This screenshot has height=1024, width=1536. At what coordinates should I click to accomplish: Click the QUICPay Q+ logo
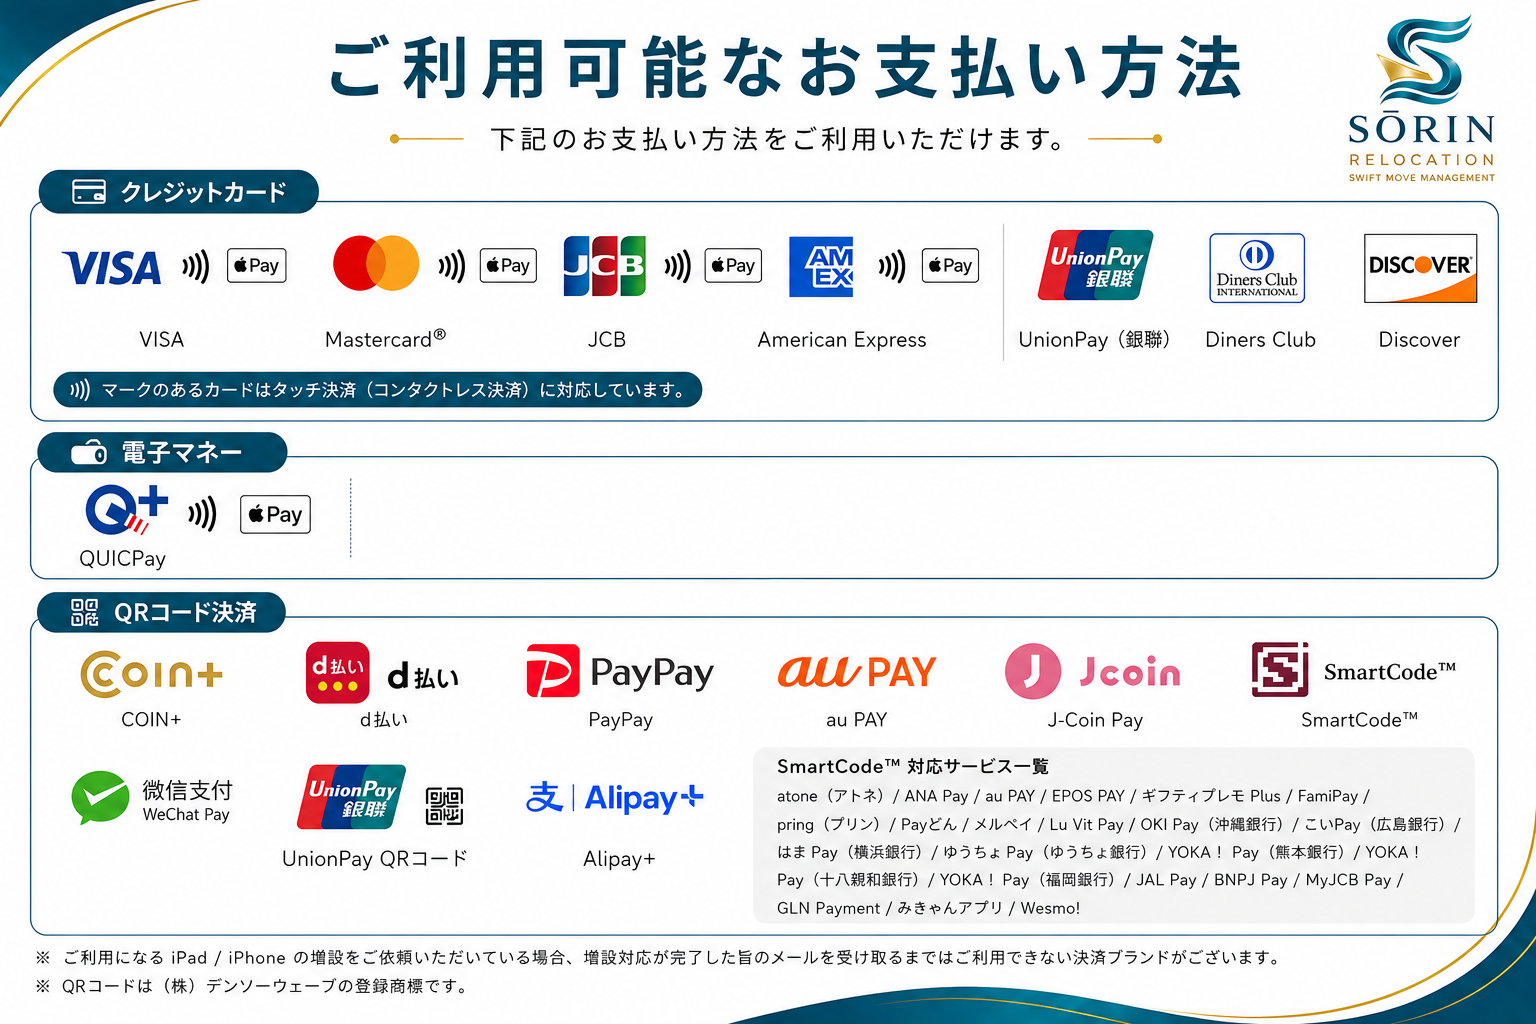point(126,510)
